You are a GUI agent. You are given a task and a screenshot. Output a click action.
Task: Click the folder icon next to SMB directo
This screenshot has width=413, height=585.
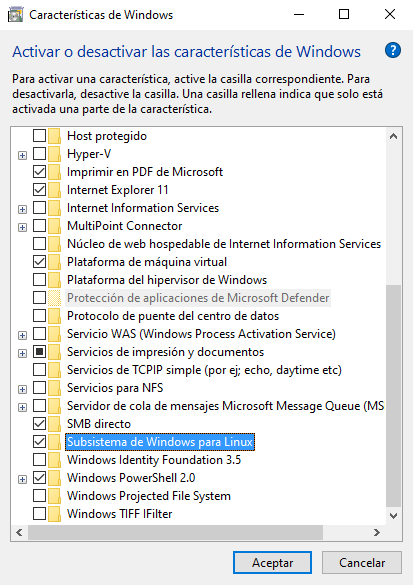tap(54, 423)
